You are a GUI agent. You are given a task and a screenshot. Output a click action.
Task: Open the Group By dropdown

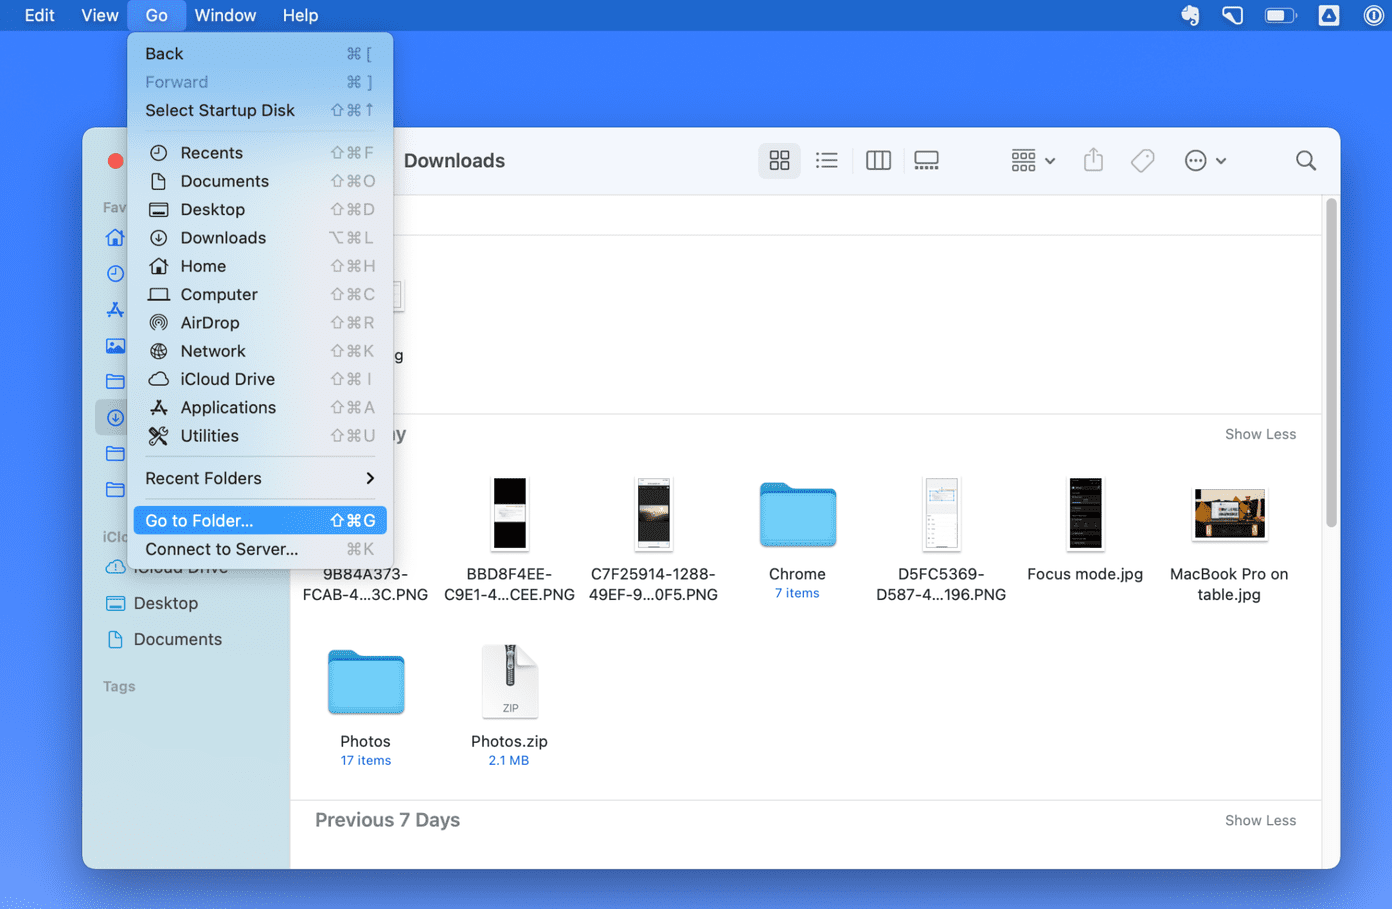(x=1033, y=160)
